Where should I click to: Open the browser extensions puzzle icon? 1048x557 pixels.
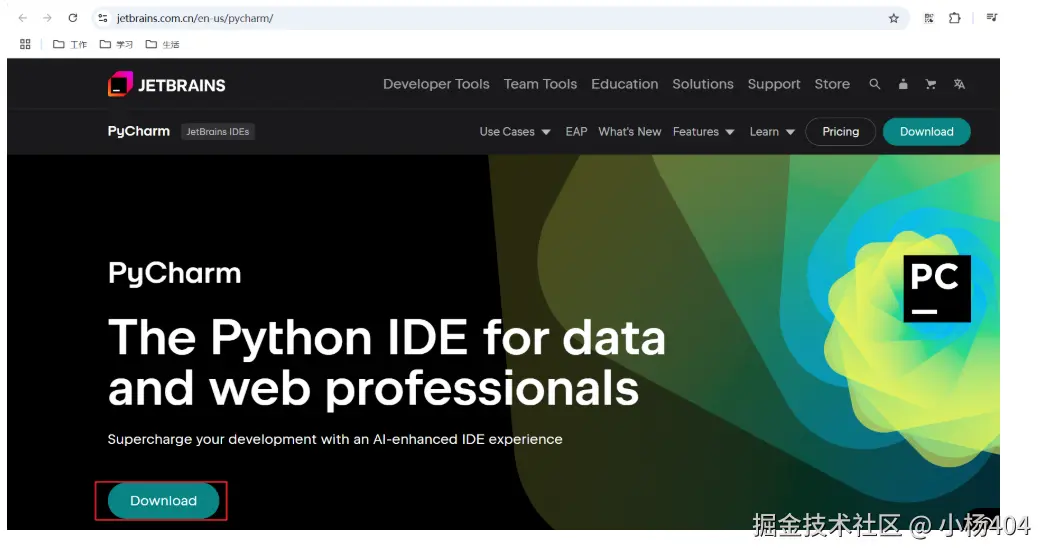(x=954, y=18)
